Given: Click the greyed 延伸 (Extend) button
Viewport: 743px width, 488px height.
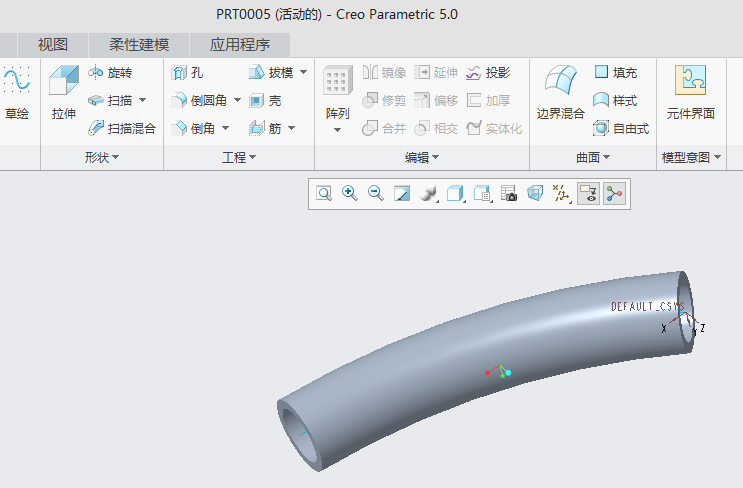Looking at the screenshot, I should (x=436, y=72).
